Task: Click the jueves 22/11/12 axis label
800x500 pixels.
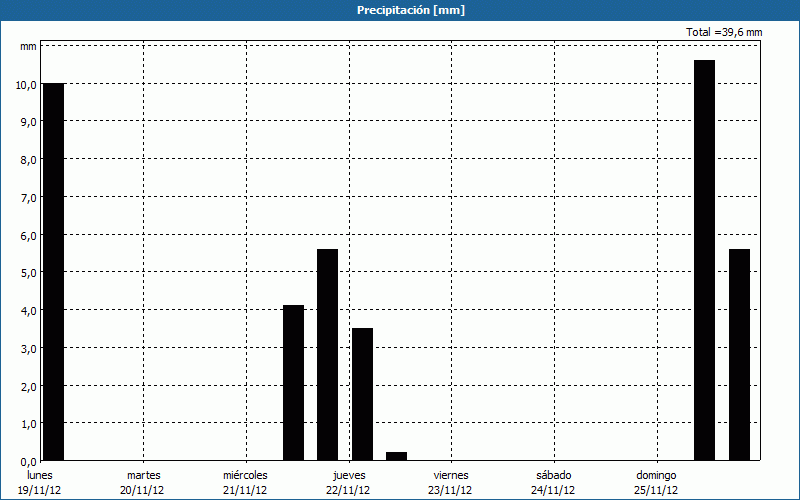Action: click(x=348, y=482)
